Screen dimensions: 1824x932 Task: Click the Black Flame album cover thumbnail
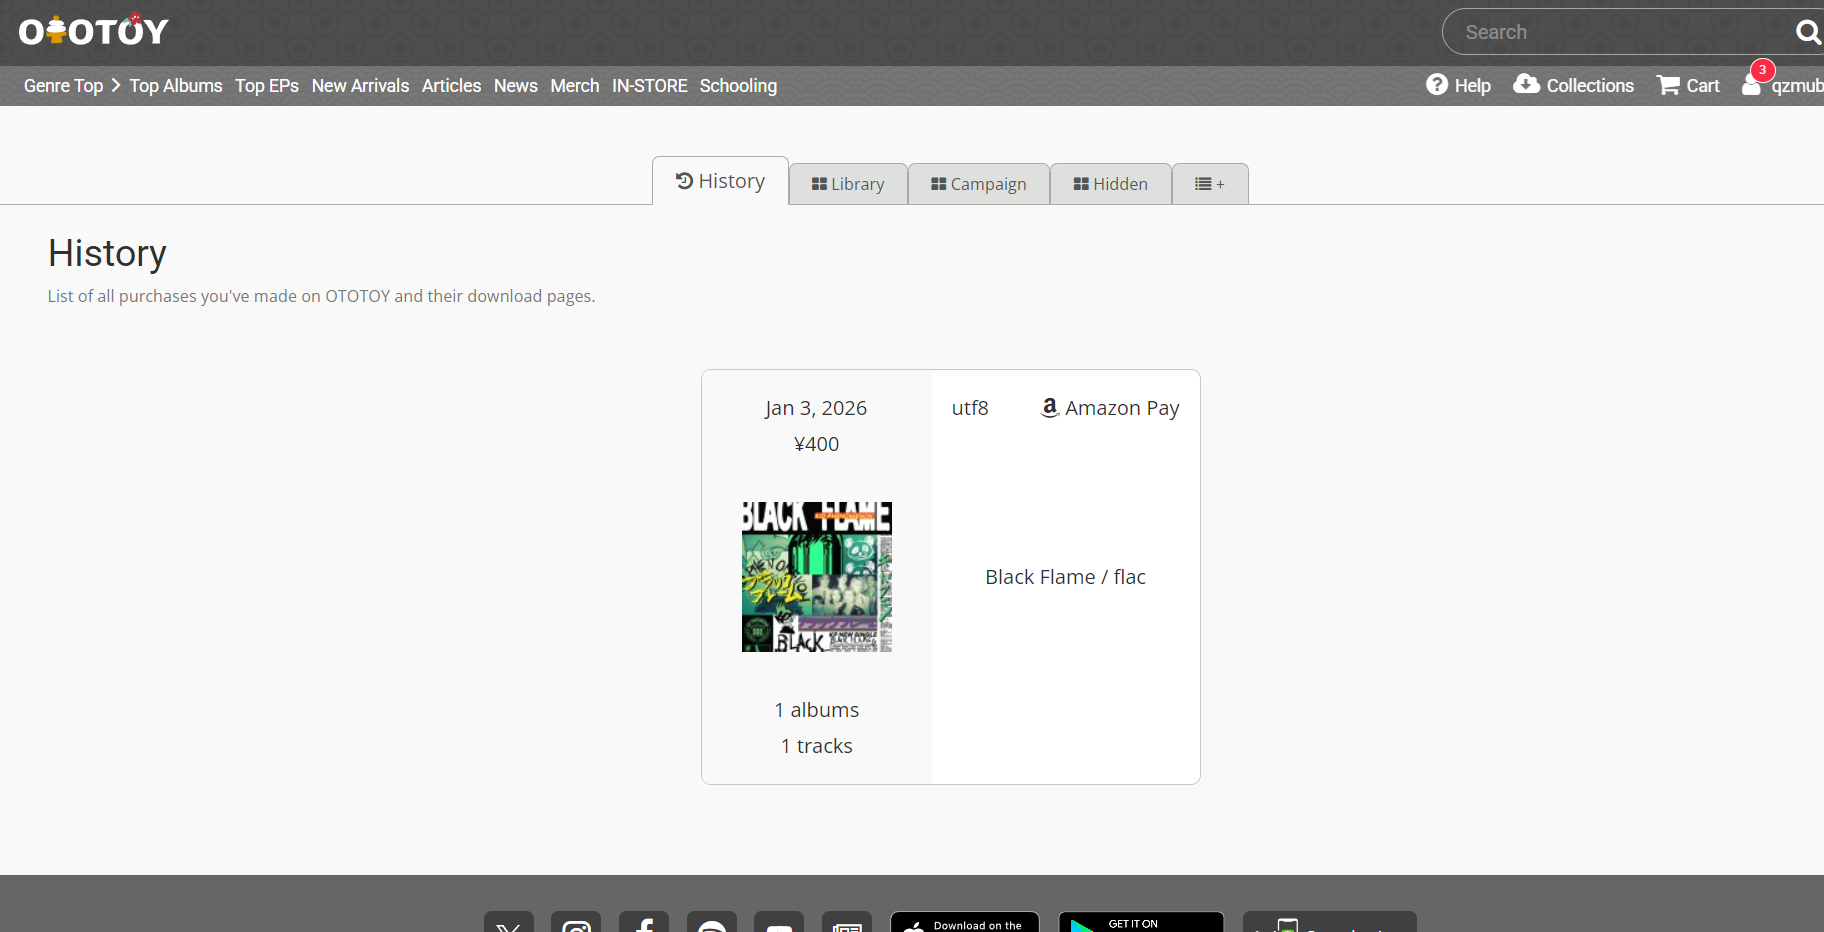pyautogui.click(x=817, y=577)
